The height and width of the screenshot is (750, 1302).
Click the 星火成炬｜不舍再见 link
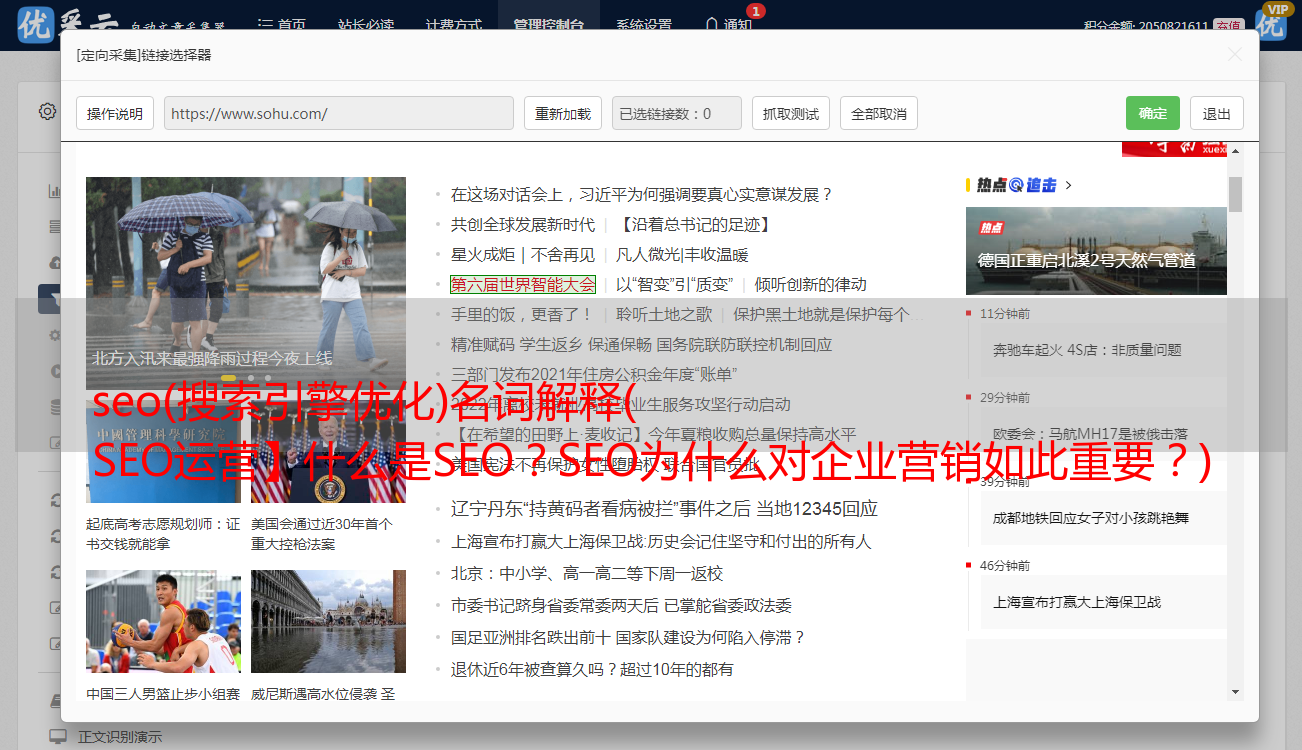(522, 255)
